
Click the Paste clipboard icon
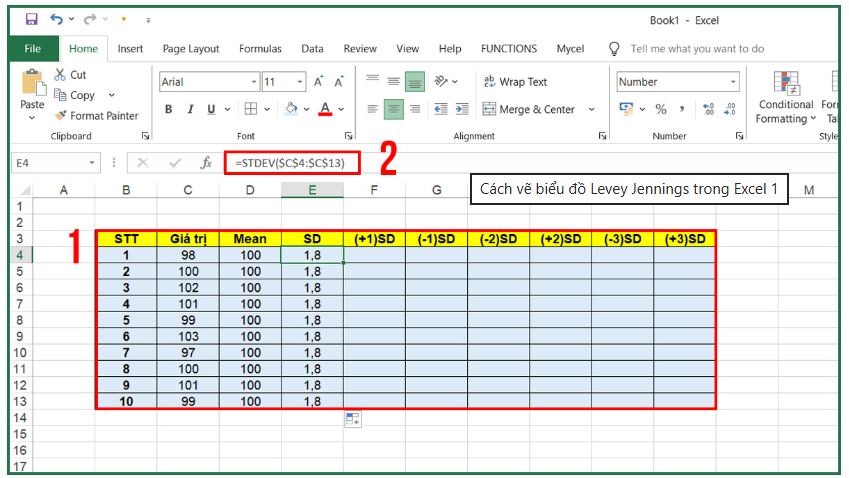click(x=32, y=83)
